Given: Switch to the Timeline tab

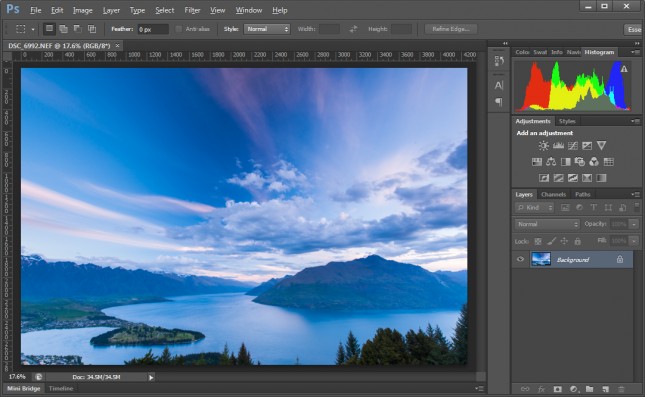Looking at the screenshot, I should click(x=61, y=388).
